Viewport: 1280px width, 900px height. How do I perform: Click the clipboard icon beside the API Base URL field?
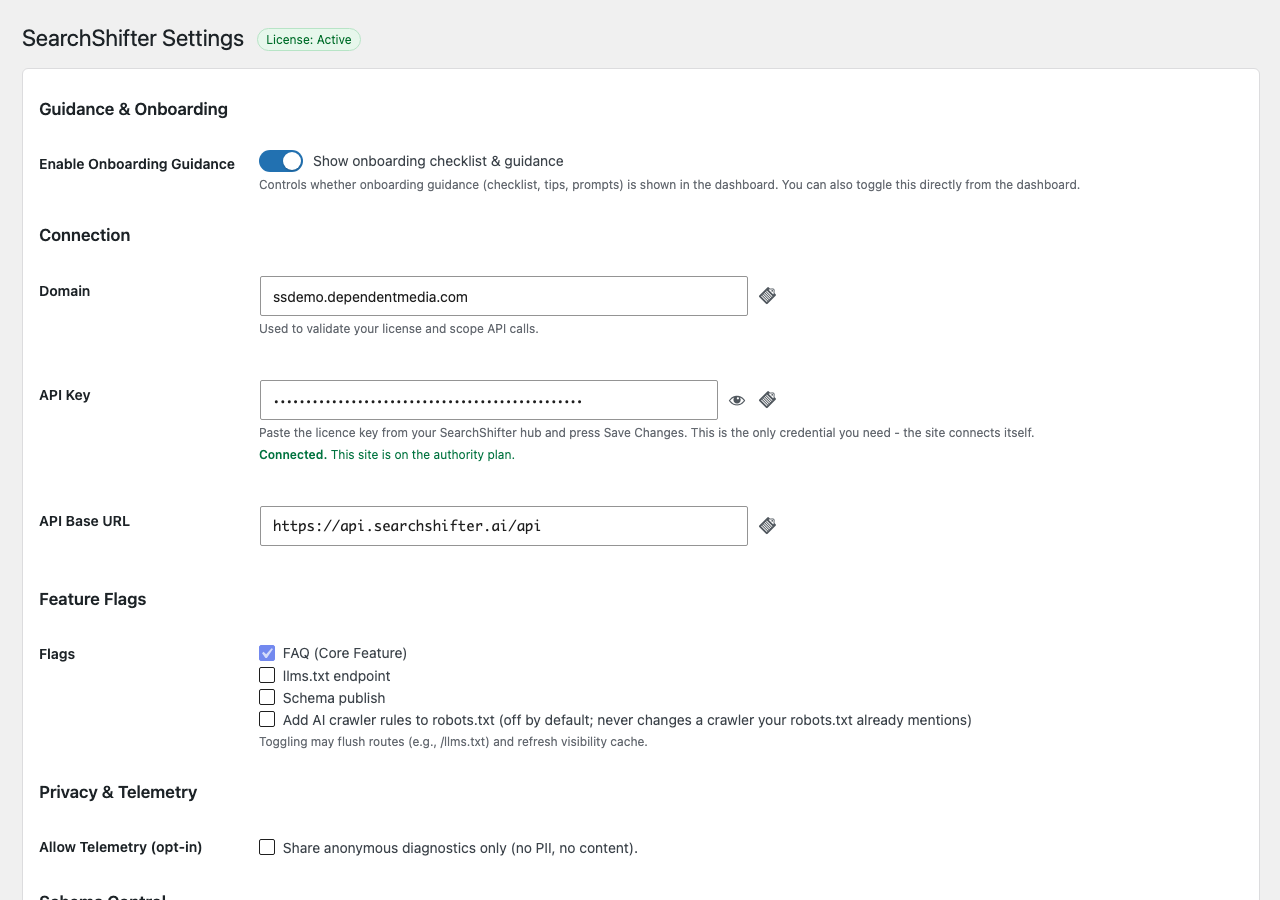click(x=767, y=526)
